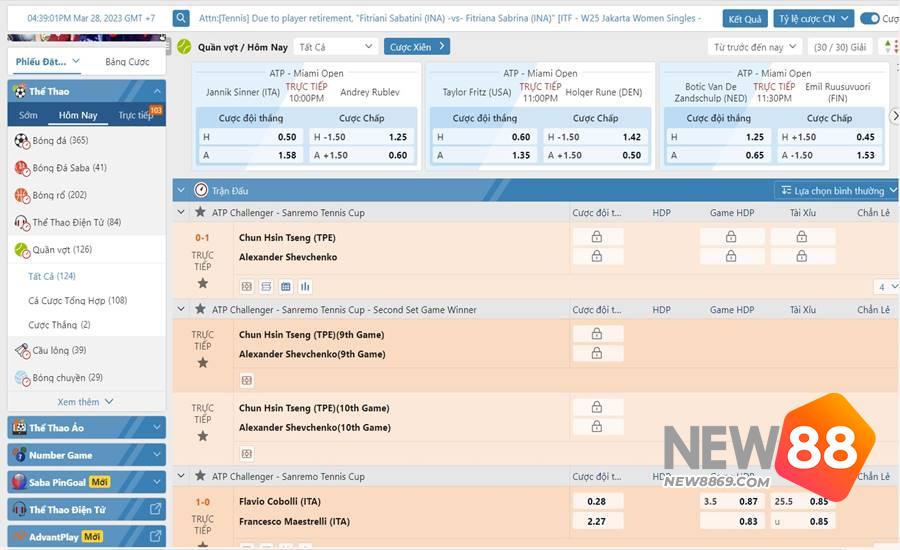Viewport: 900px width, 550px height.
Task: Click the left panel scrollbar
Action: coord(168,47)
